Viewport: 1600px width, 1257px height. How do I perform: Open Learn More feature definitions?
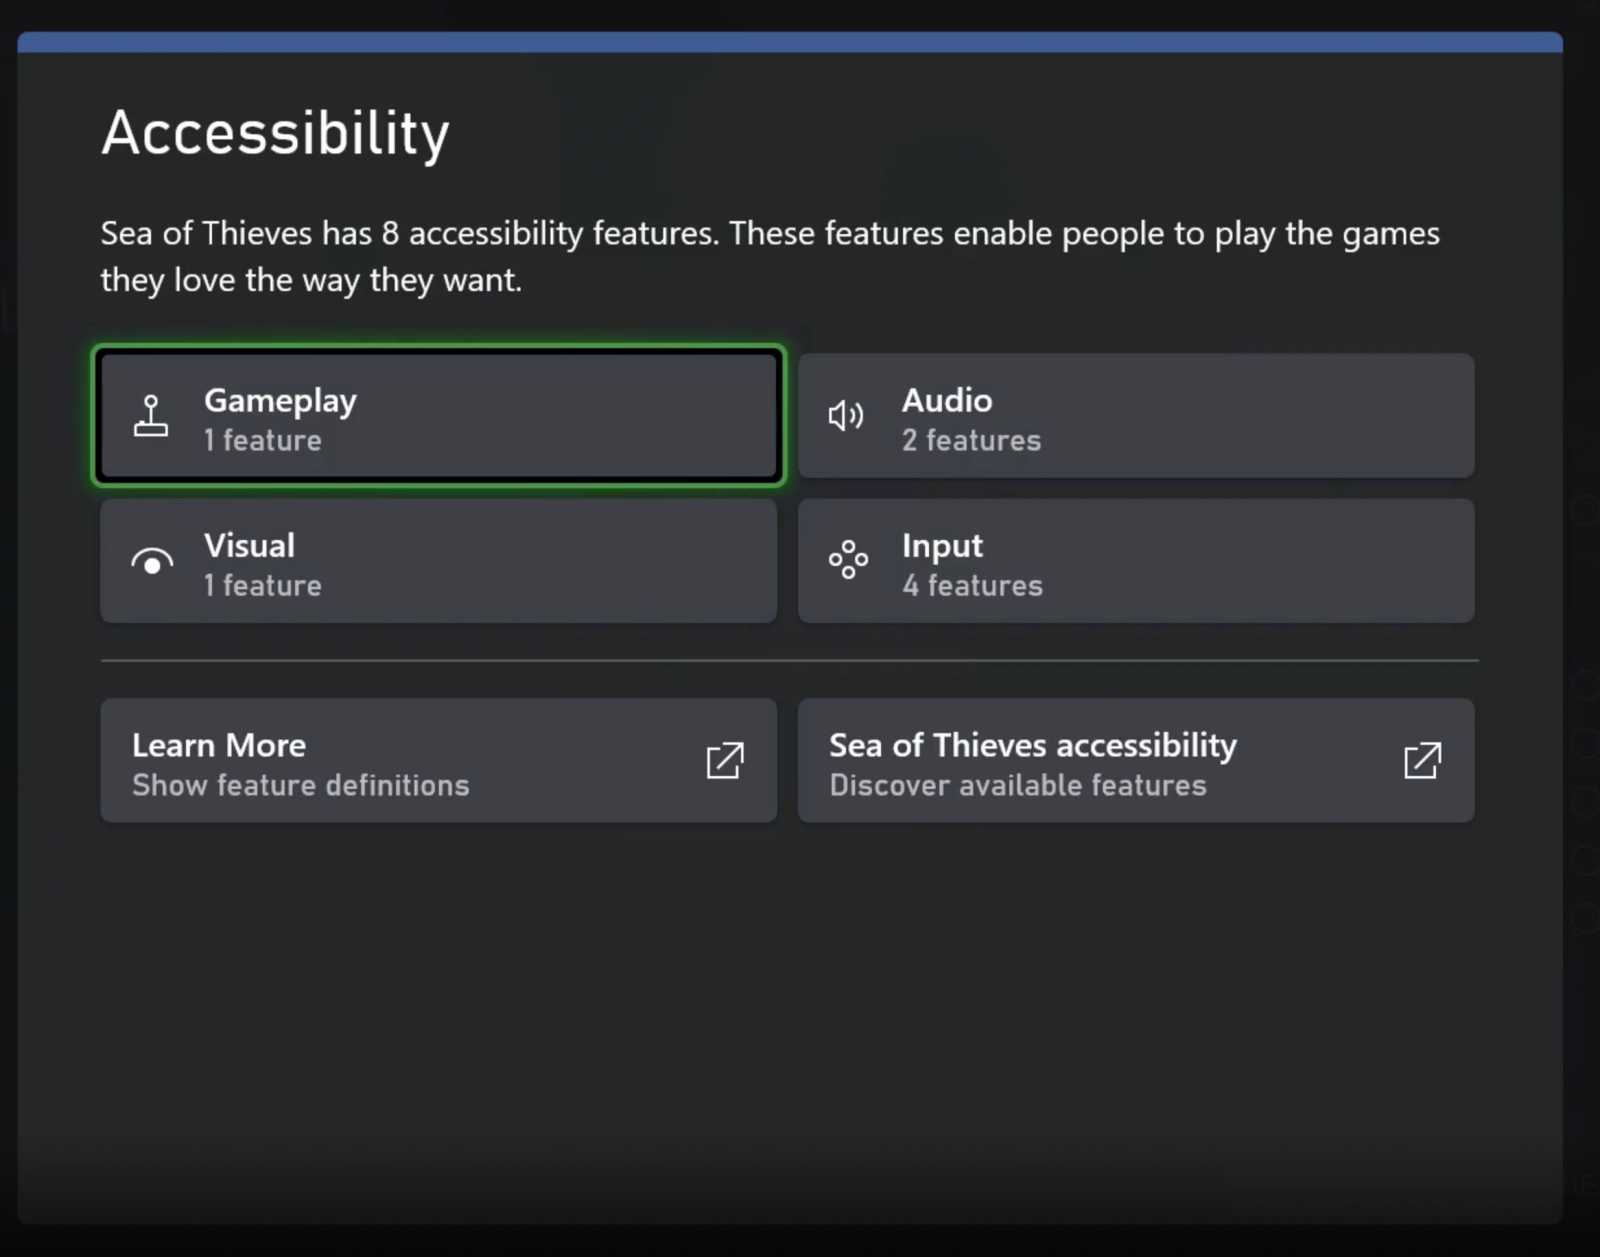(438, 761)
